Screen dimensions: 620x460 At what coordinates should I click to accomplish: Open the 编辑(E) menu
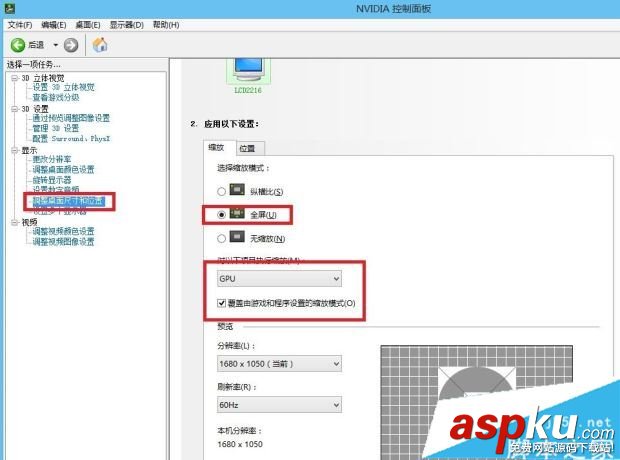54,25
